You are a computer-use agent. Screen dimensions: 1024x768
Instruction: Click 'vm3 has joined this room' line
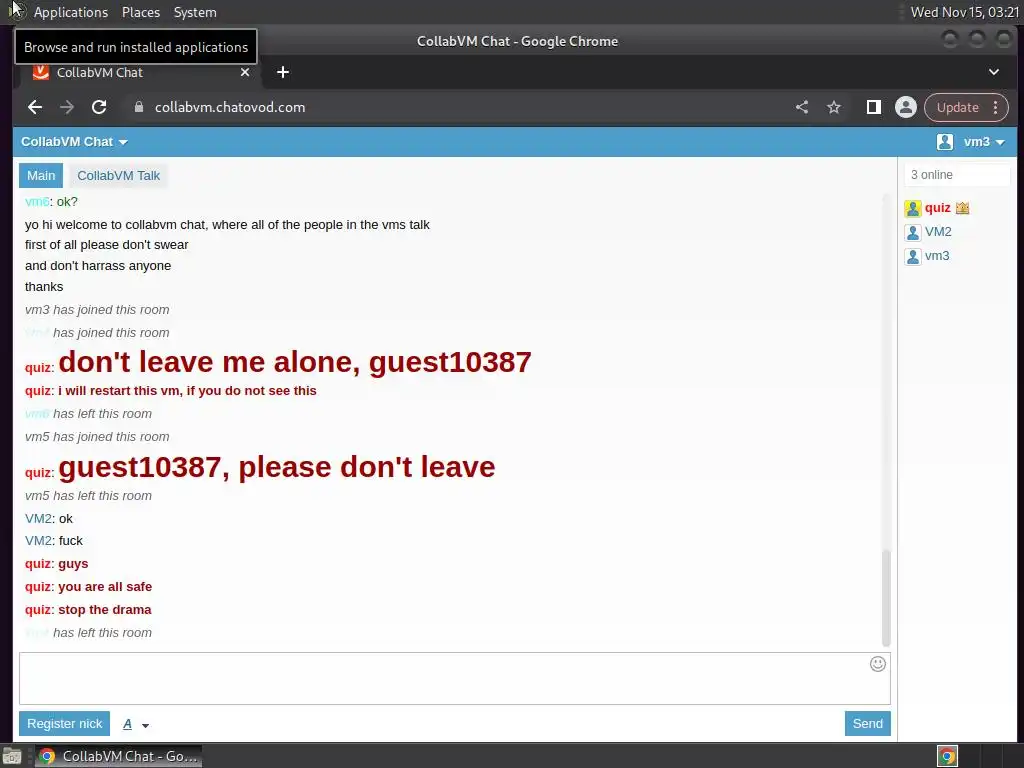pyautogui.click(x=97, y=310)
